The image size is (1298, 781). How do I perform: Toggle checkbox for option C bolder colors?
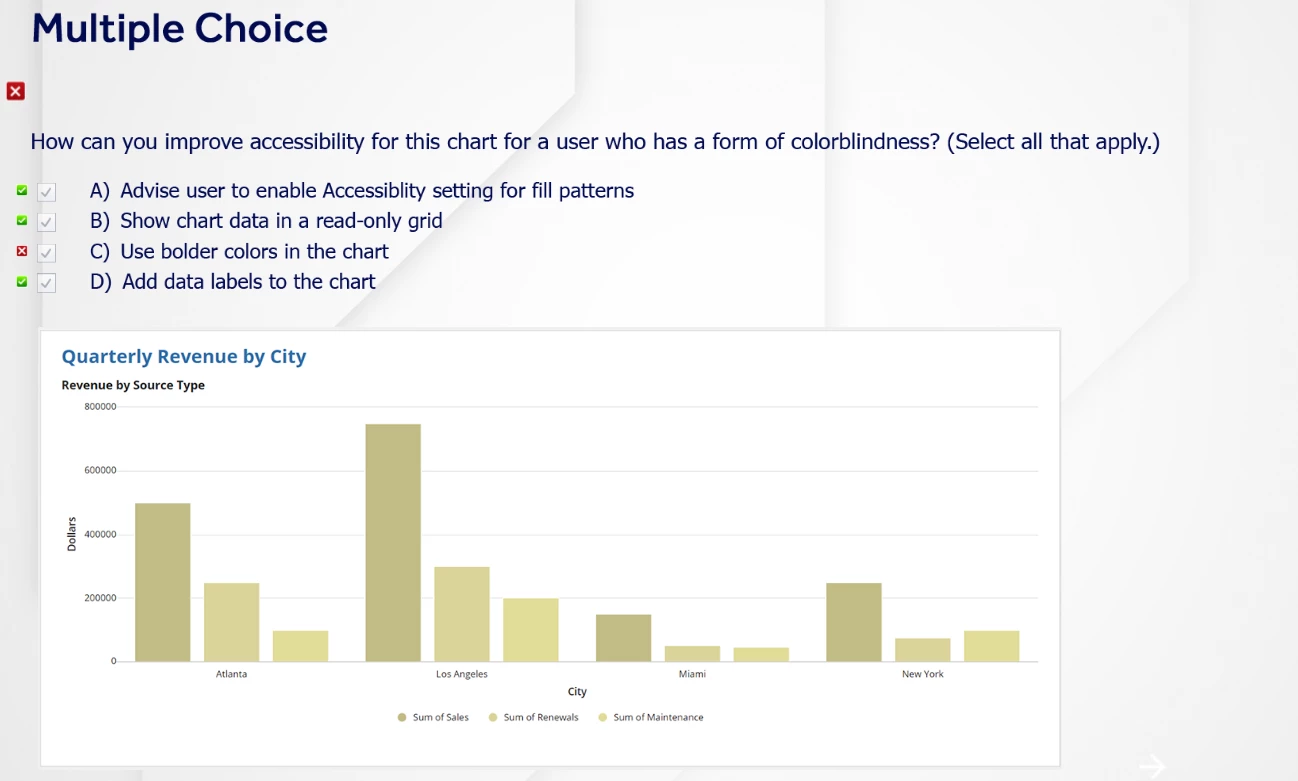coord(46,253)
